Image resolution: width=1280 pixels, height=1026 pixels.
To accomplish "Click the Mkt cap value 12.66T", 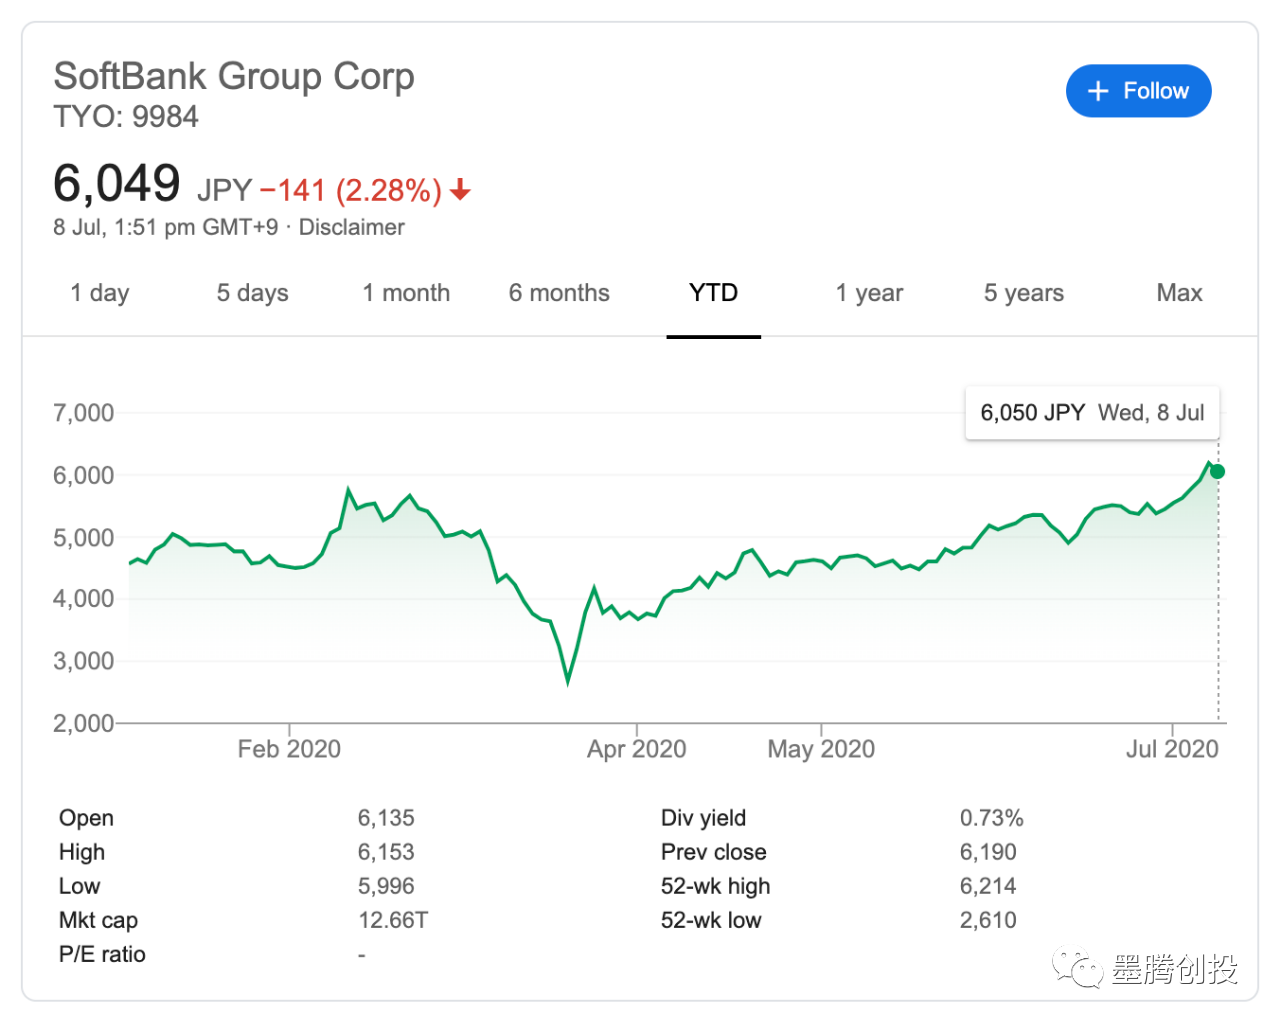I will [393, 920].
